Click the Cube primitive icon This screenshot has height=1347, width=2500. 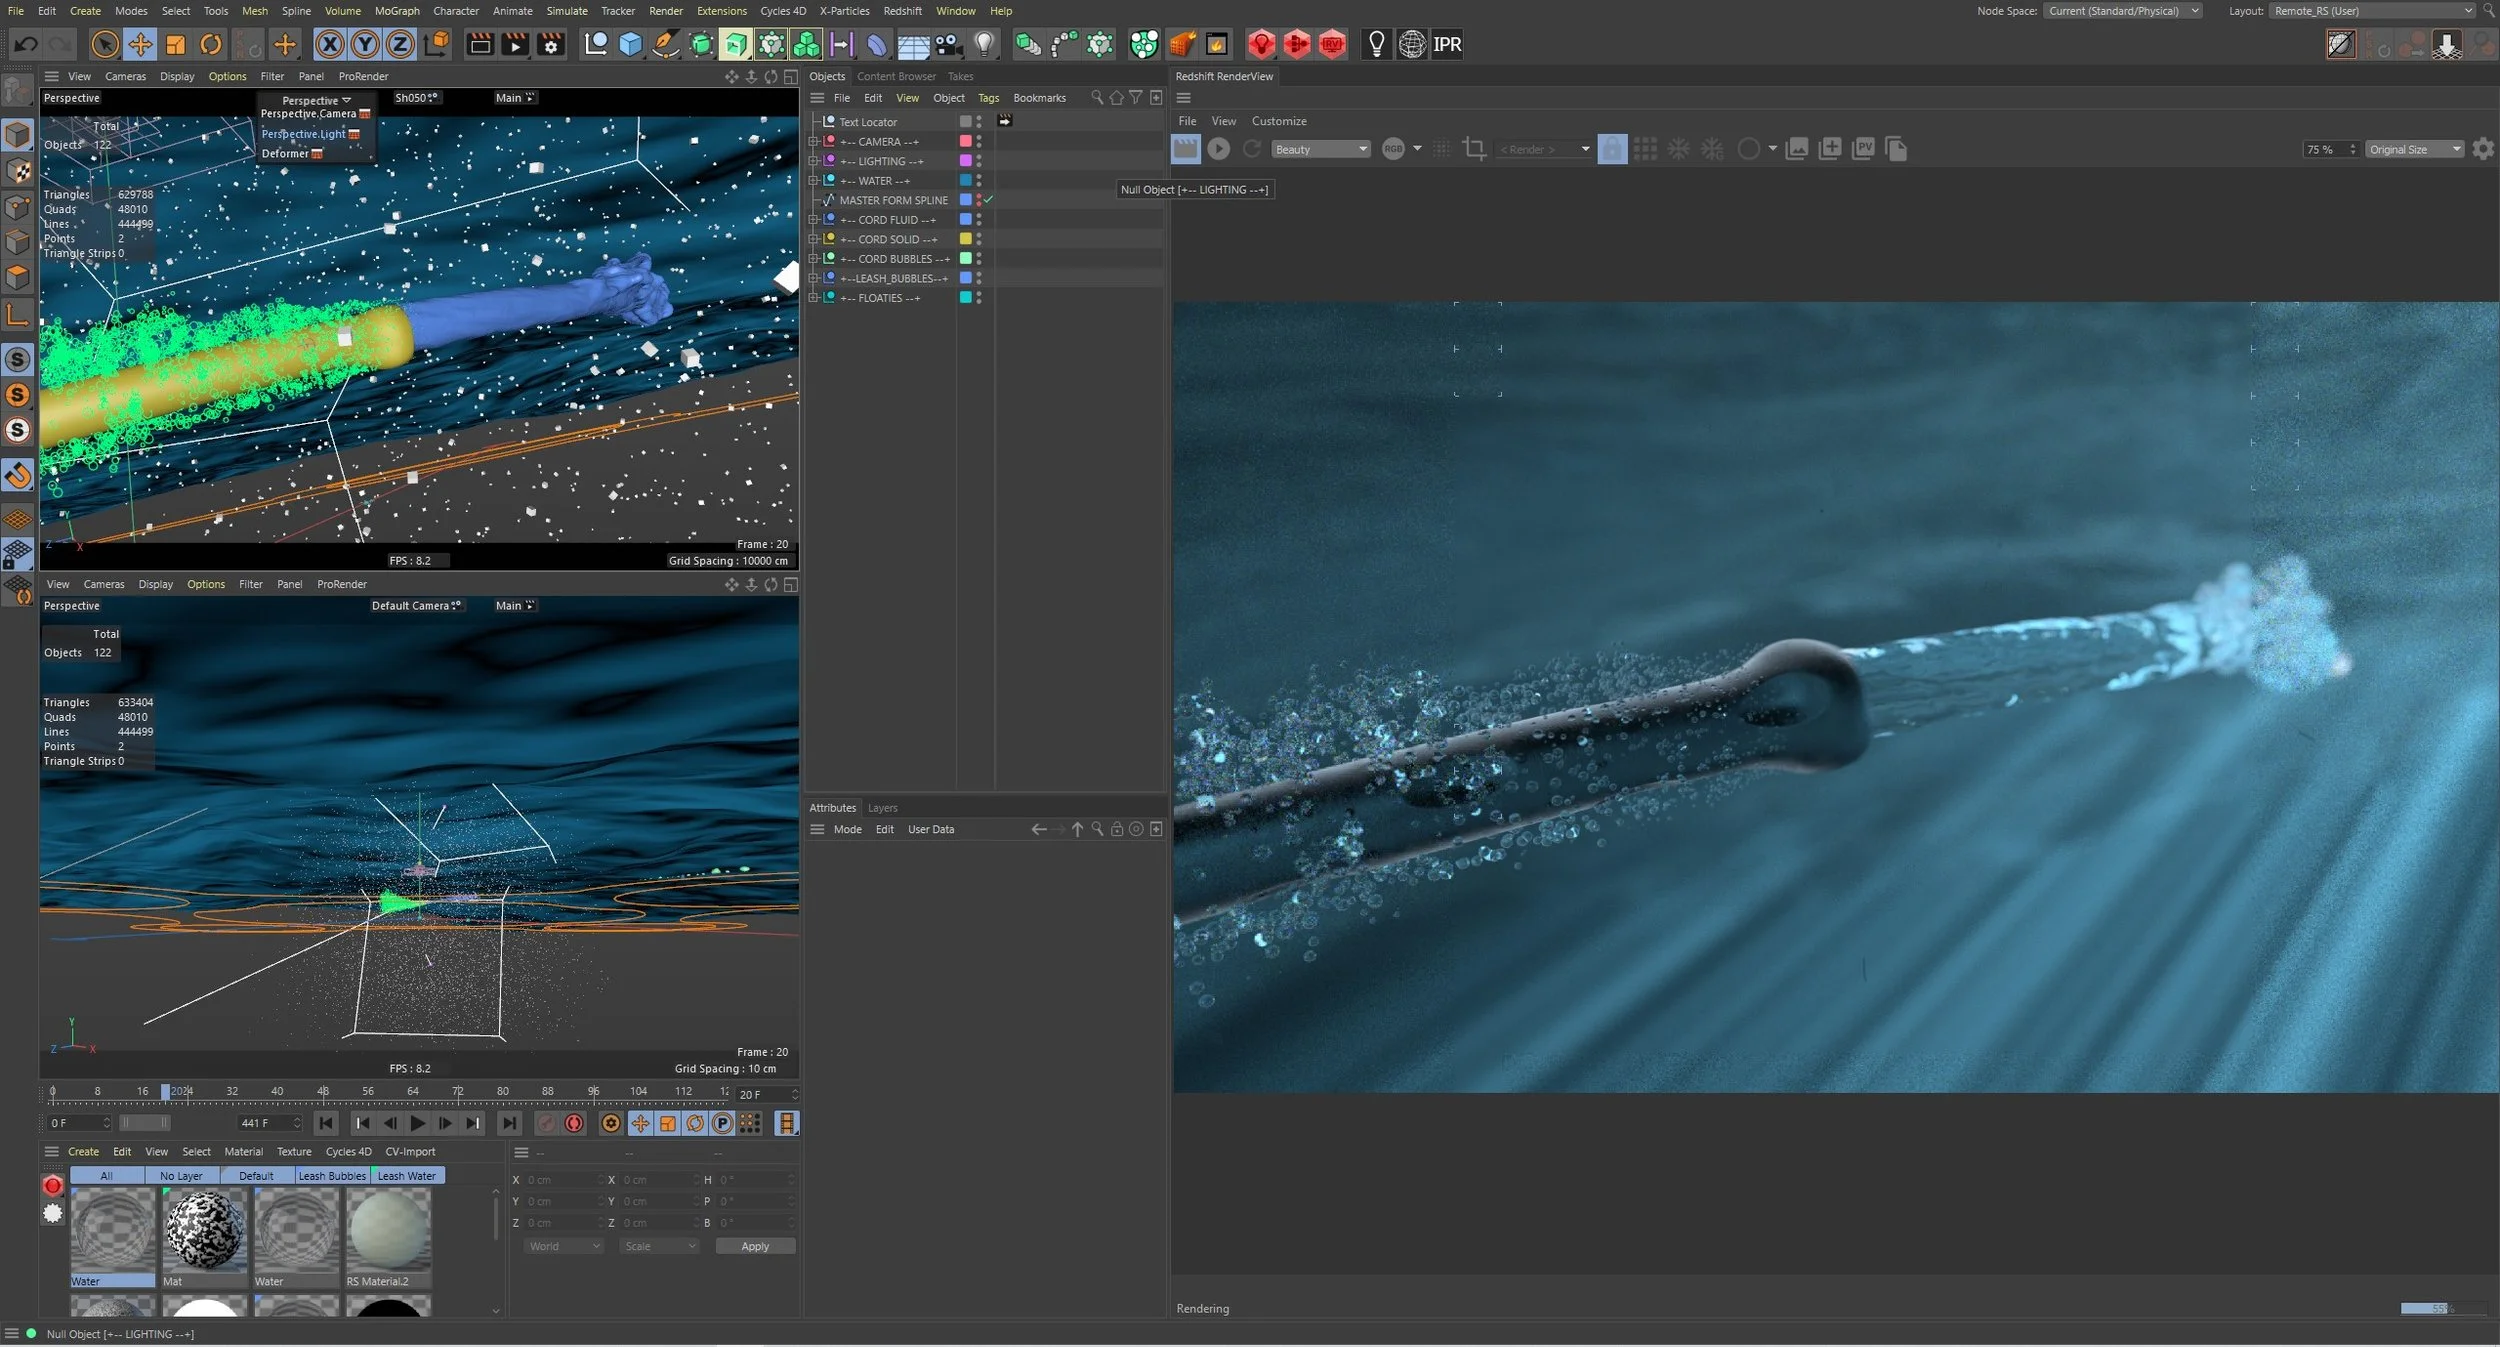point(630,44)
